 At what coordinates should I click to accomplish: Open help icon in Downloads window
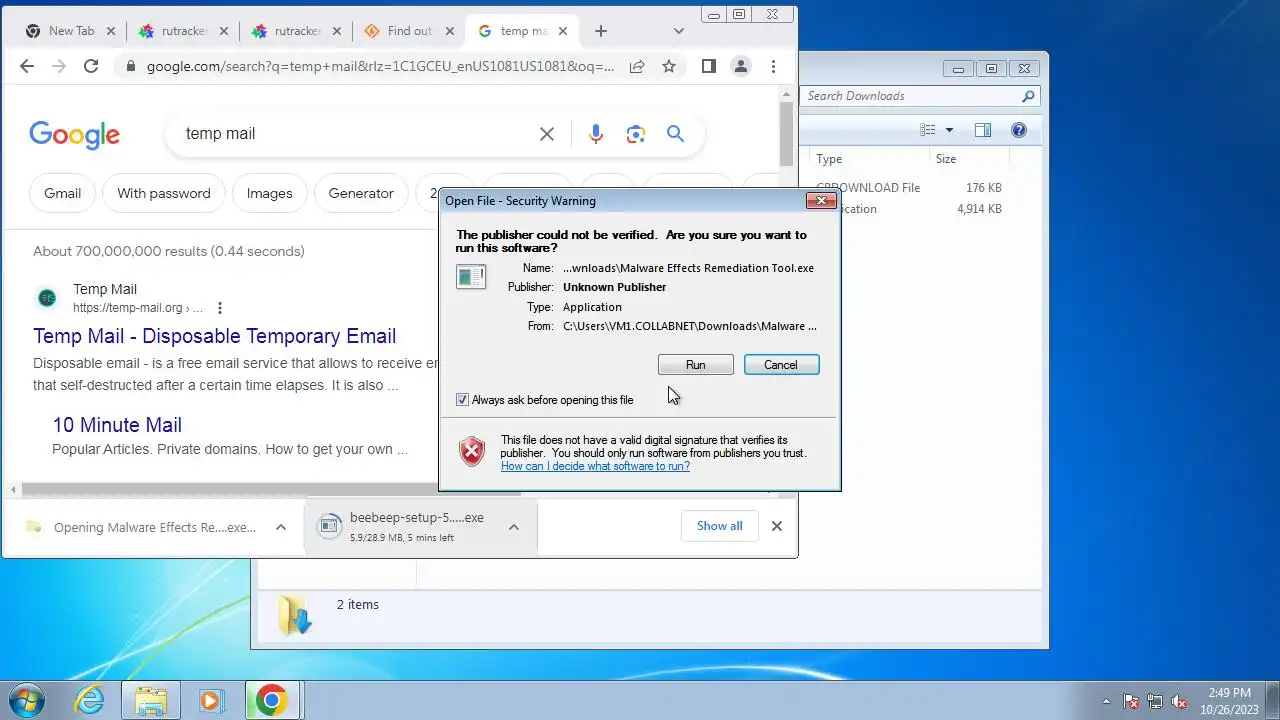click(1019, 130)
